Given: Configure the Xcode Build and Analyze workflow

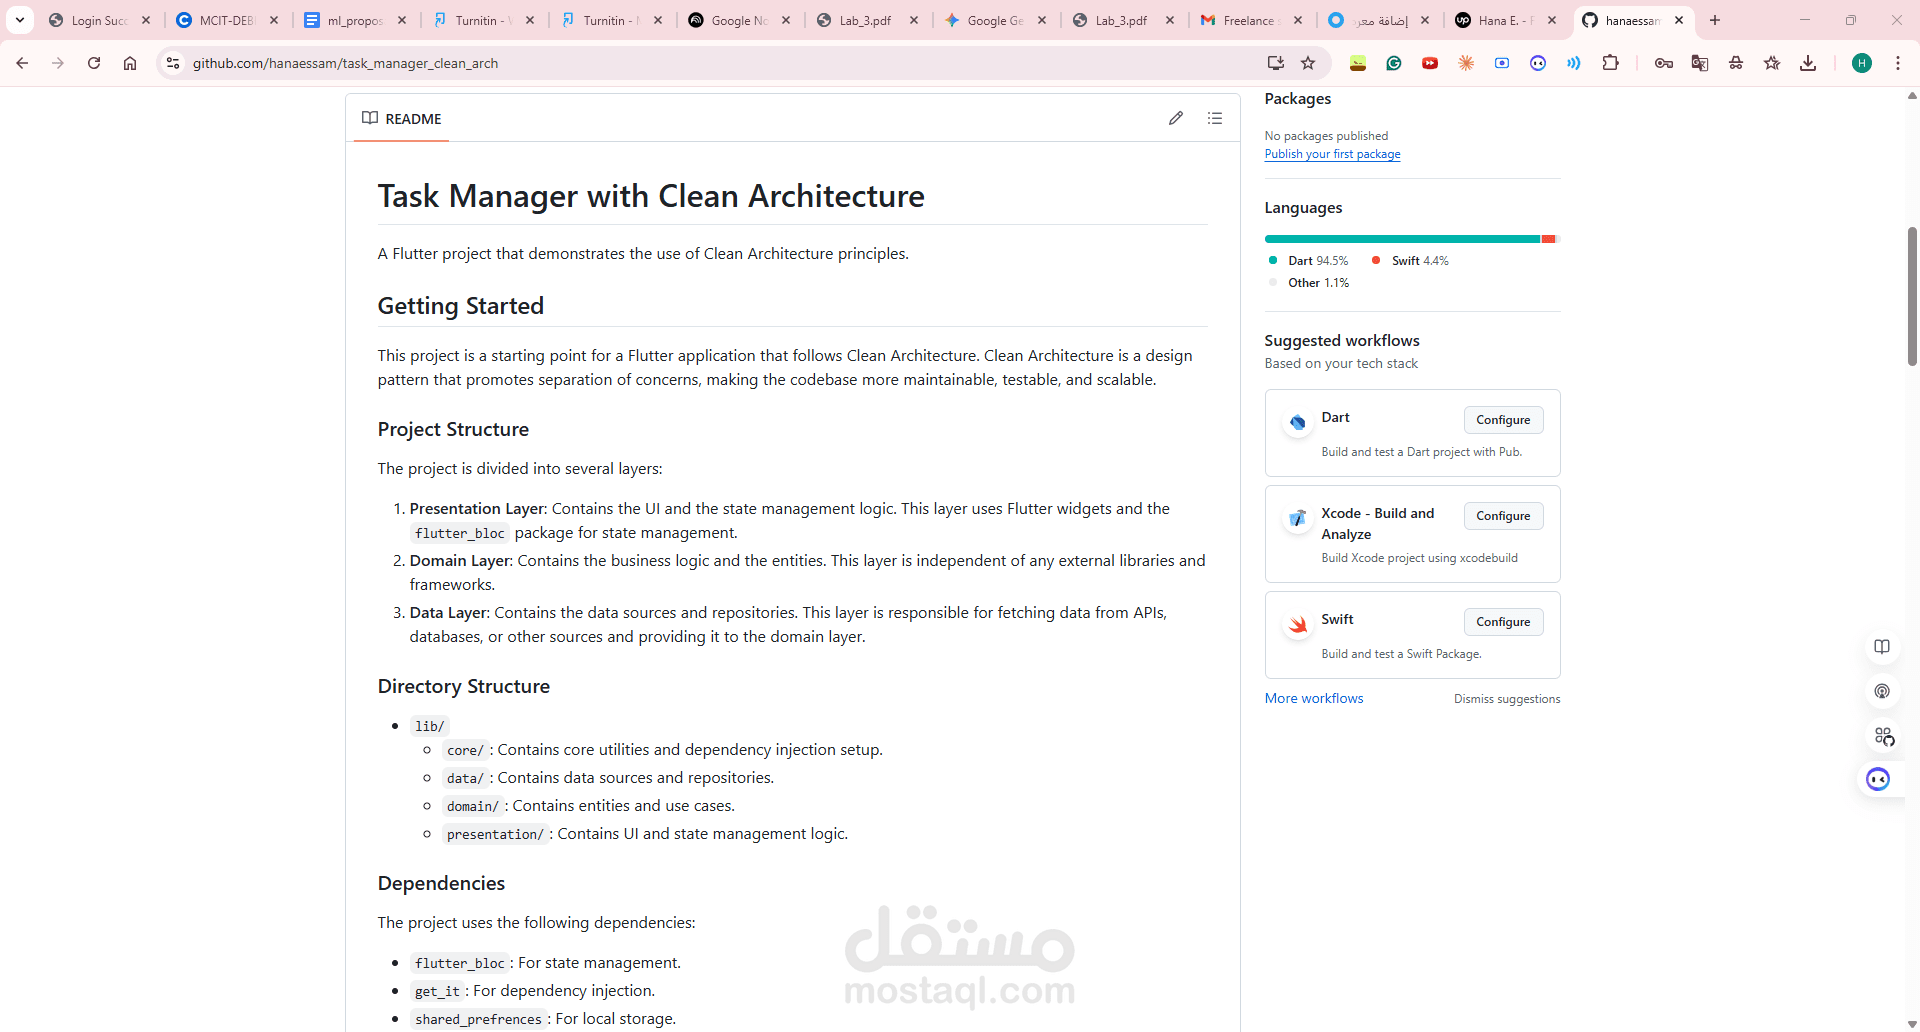Looking at the screenshot, I should (1503, 516).
